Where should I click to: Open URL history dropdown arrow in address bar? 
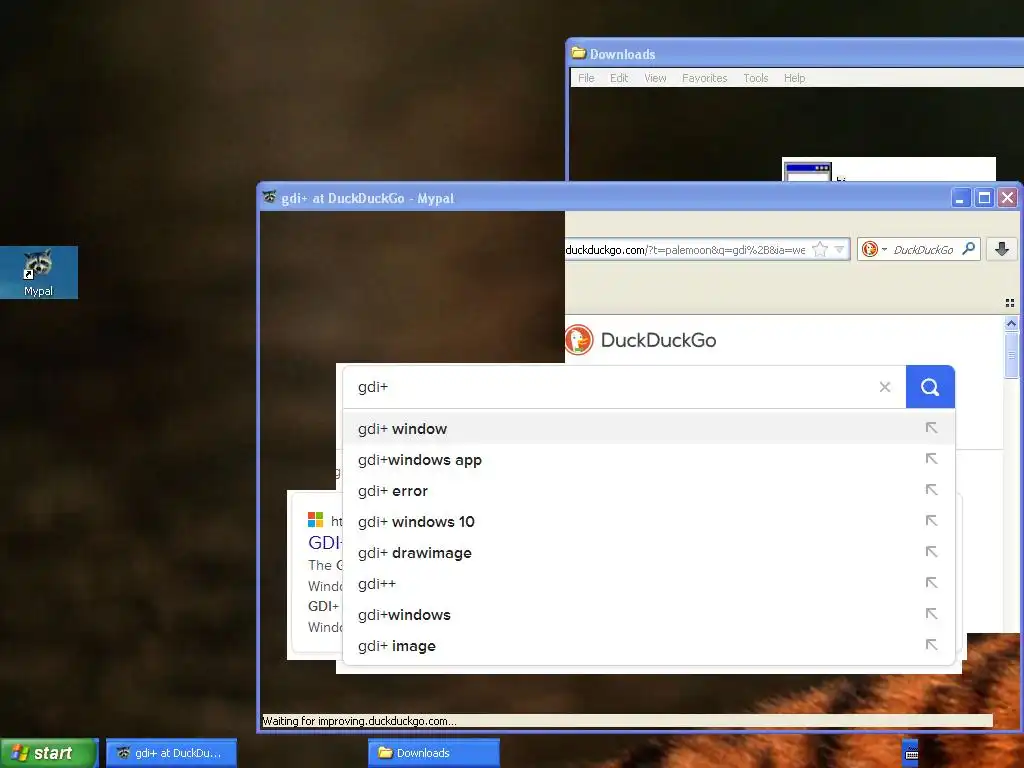[x=840, y=249]
